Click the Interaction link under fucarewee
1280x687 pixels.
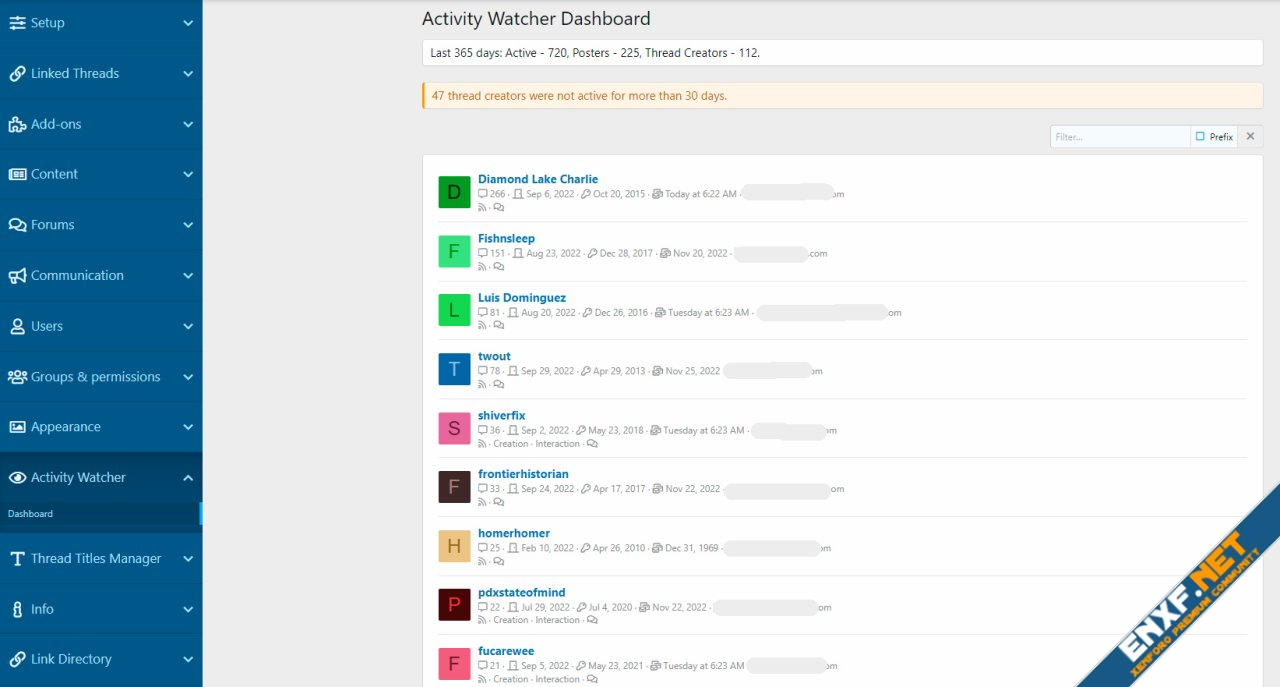pyautogui.click(x=557, y=679)
